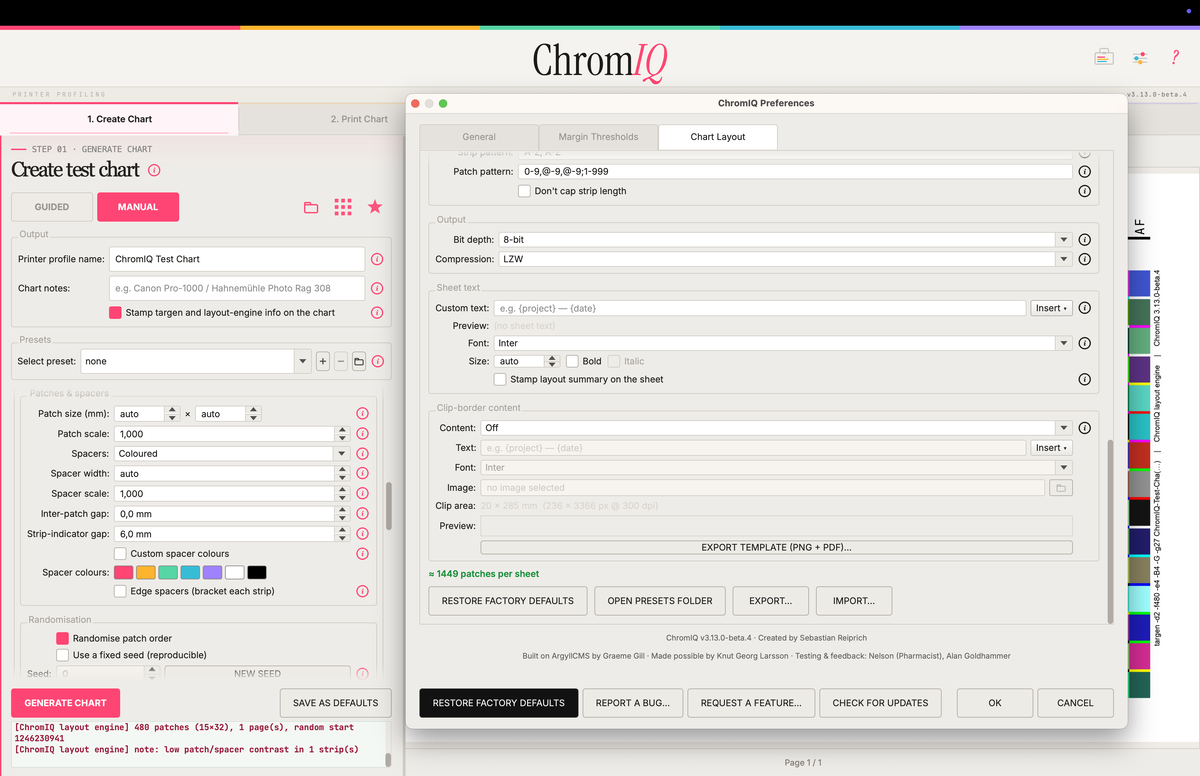
Task: Click info icon for Printer profile name
Action: [377, 259]
